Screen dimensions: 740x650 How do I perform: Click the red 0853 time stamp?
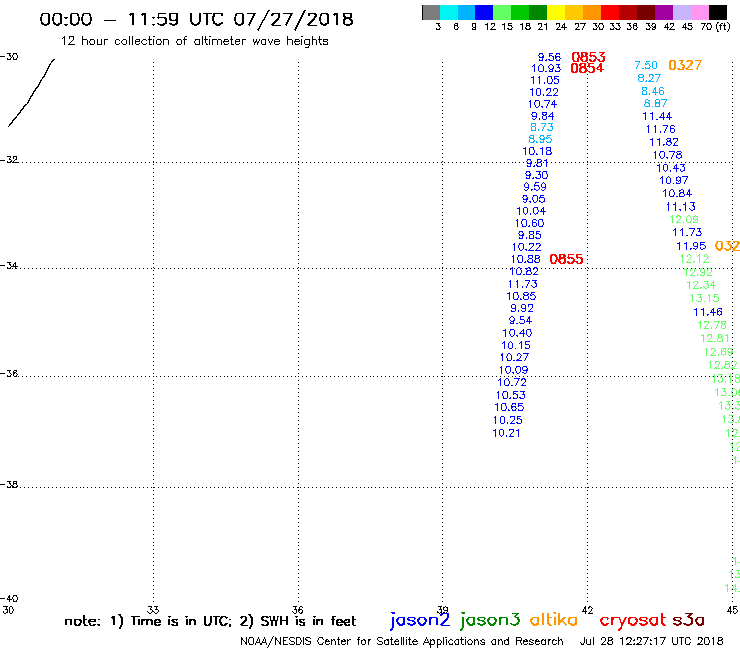click(588, 57)
